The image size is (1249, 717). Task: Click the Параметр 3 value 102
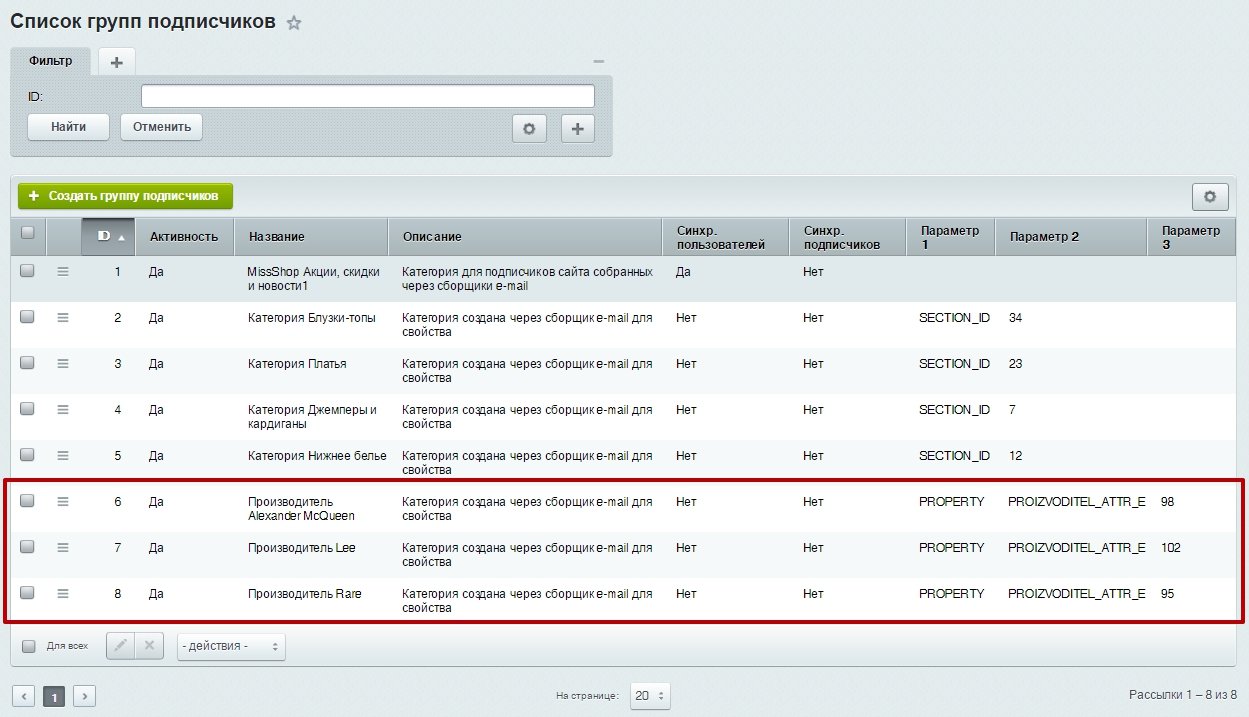(x=1171, y=547)
